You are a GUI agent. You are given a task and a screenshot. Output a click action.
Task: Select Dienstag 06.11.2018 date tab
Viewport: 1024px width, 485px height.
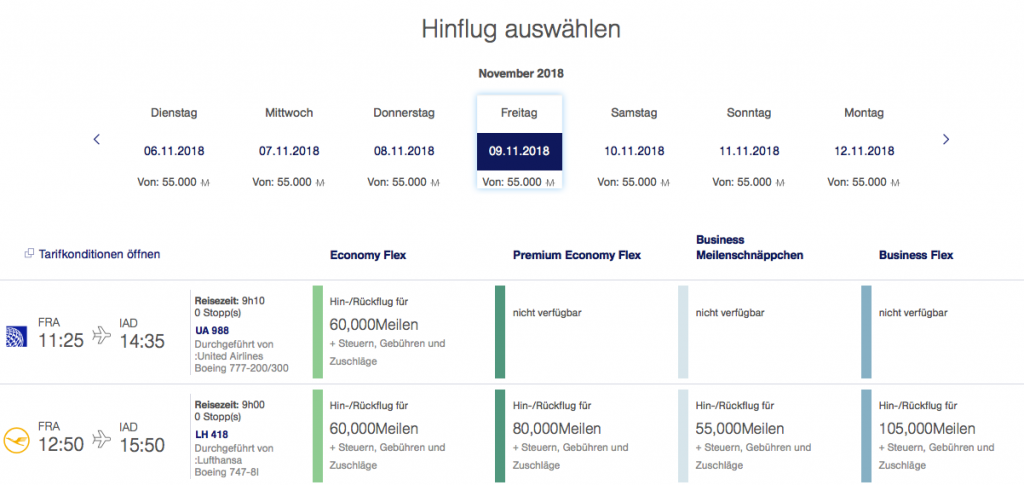click(174, 145)
